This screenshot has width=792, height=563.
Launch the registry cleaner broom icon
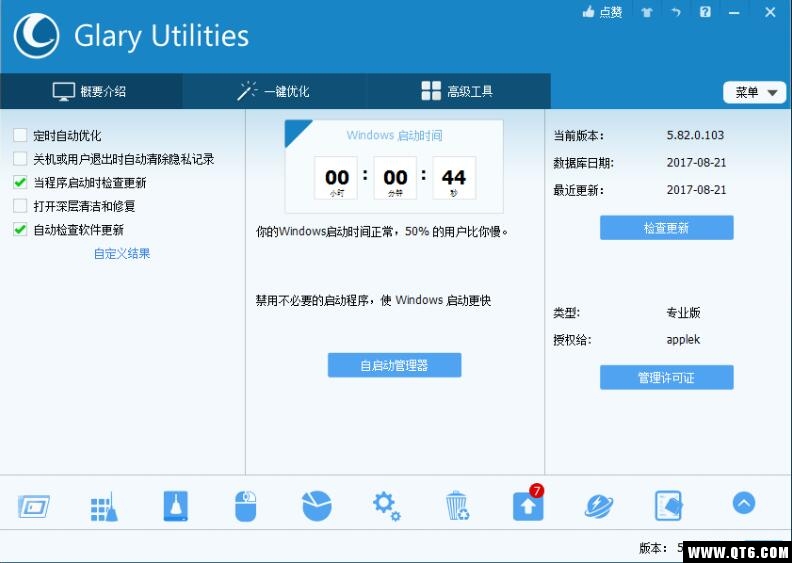pyautogui.click(x=104, y=506)
